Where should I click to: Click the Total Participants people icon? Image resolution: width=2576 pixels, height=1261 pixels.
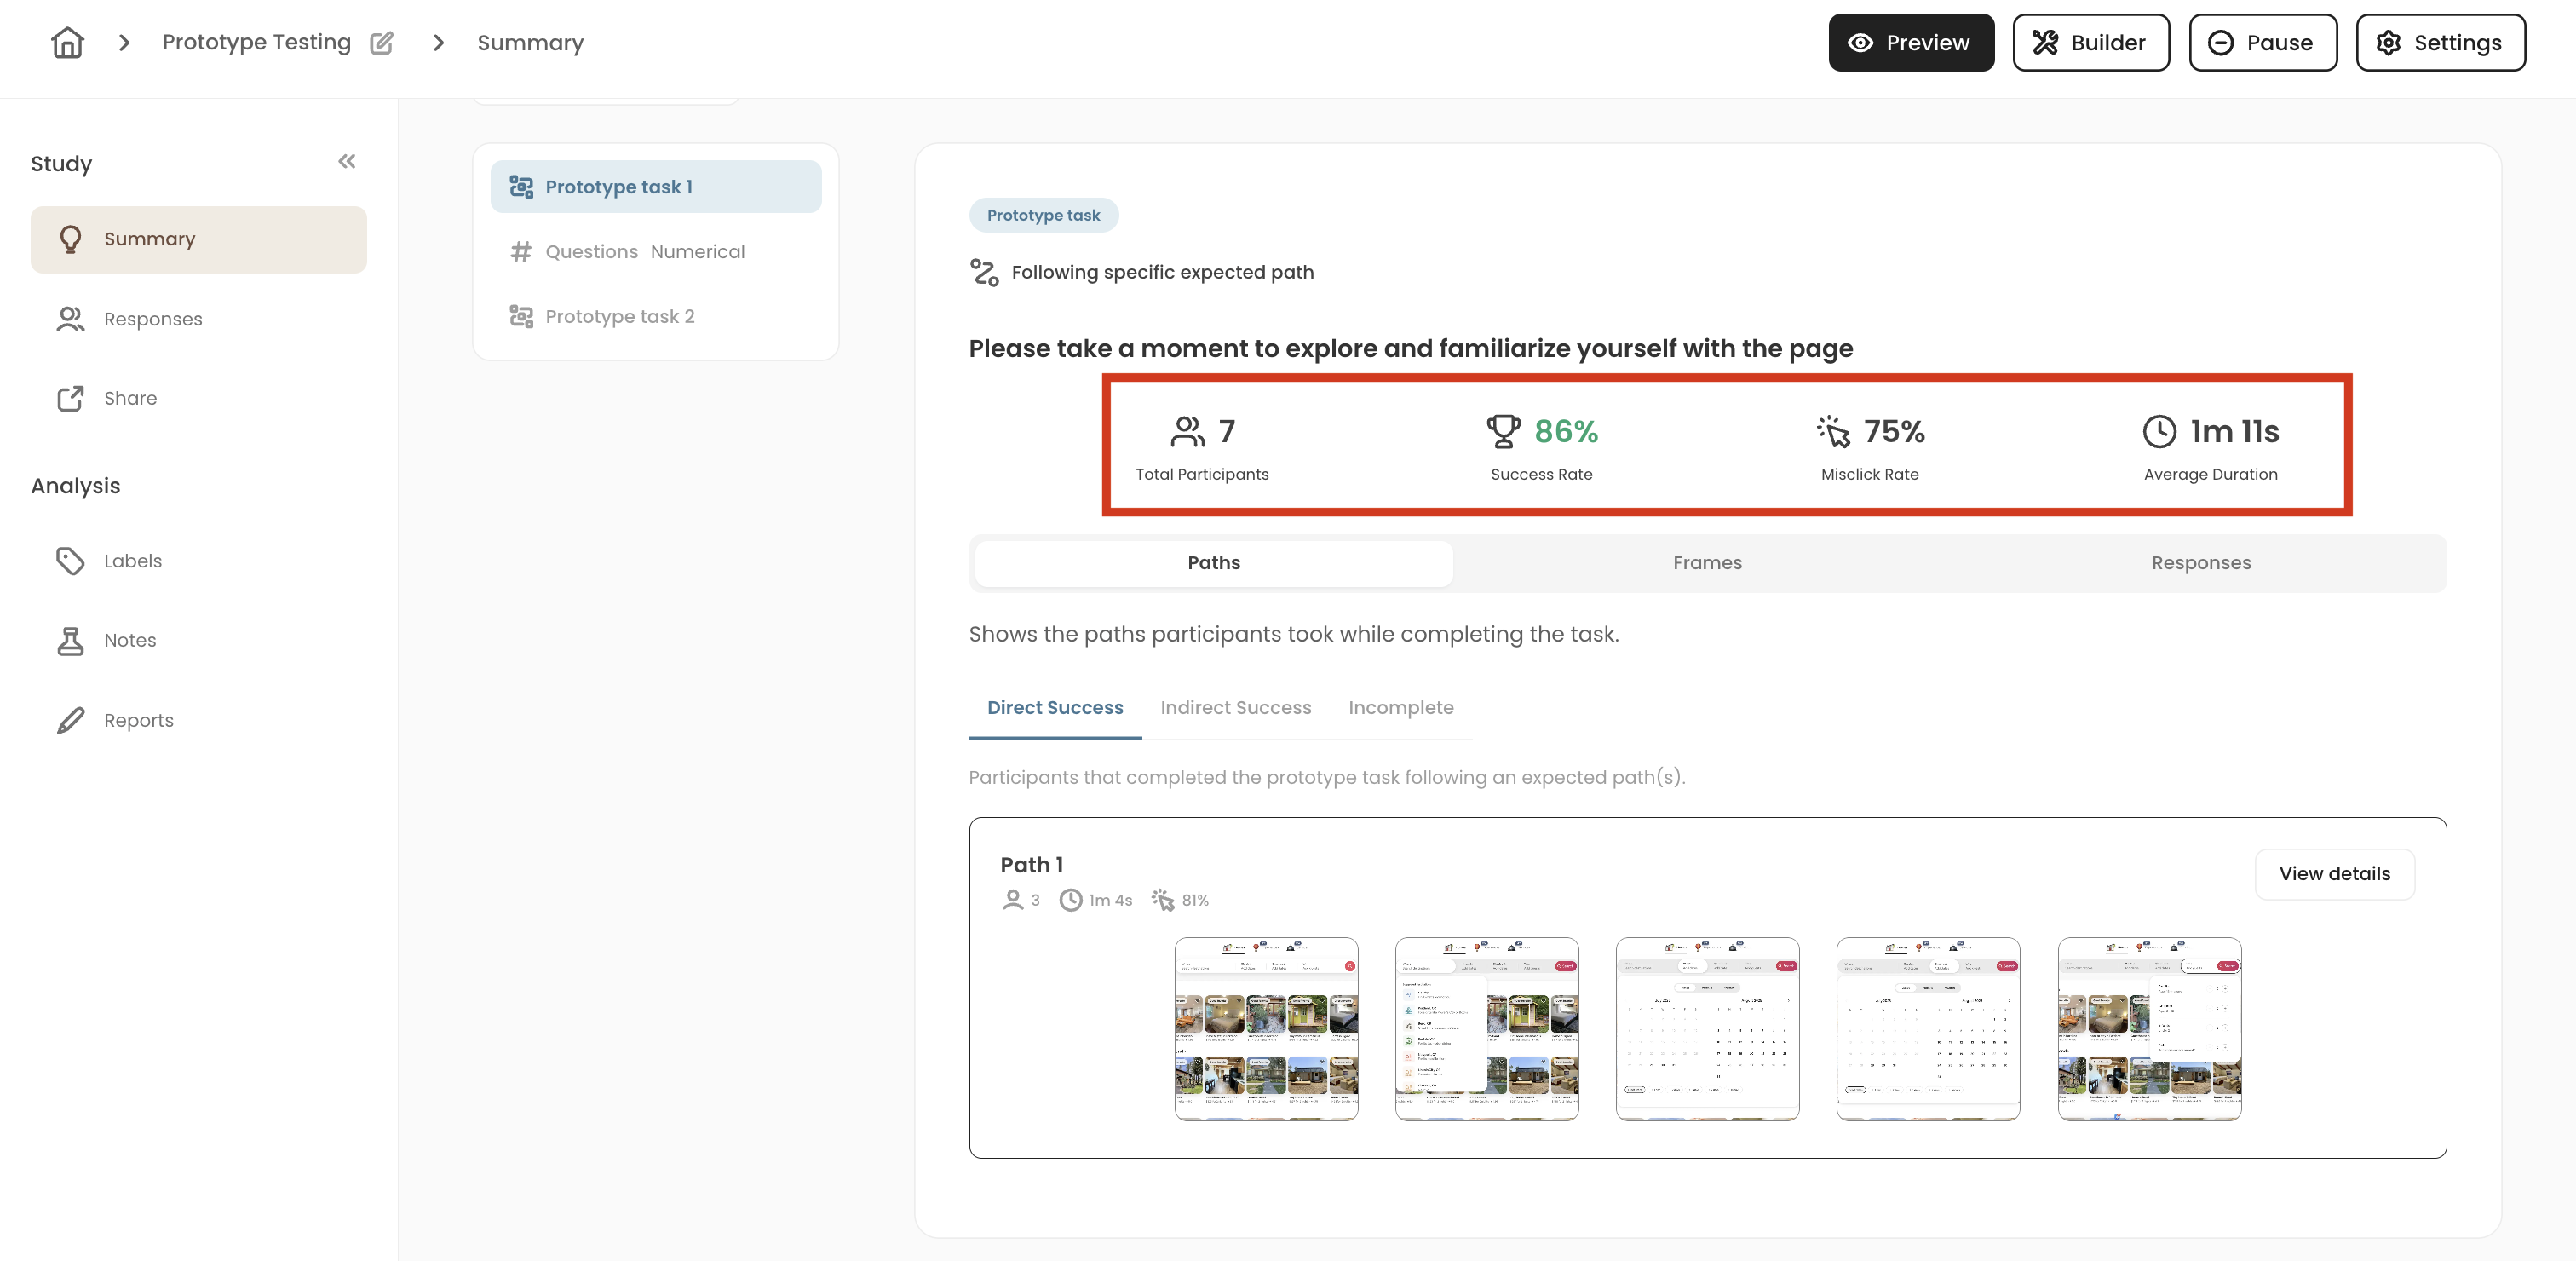[x=1188, y=432]
